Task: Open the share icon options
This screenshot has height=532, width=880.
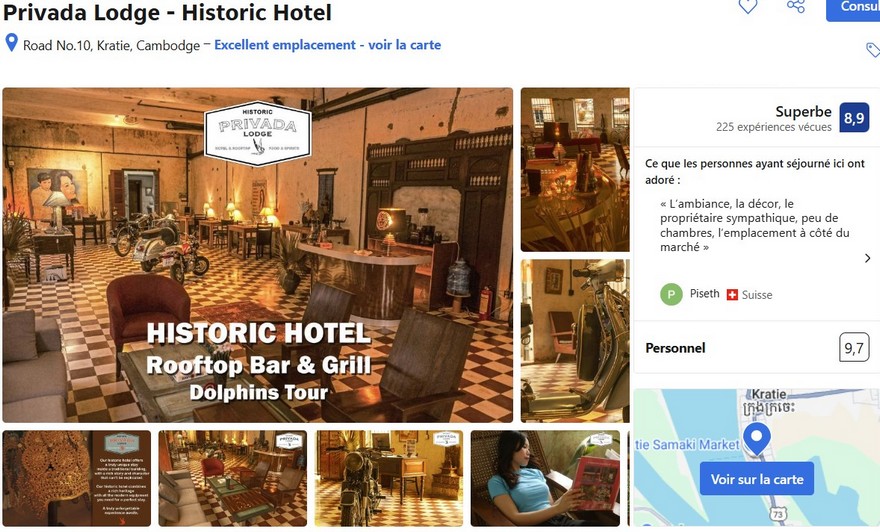Action: 795,6
